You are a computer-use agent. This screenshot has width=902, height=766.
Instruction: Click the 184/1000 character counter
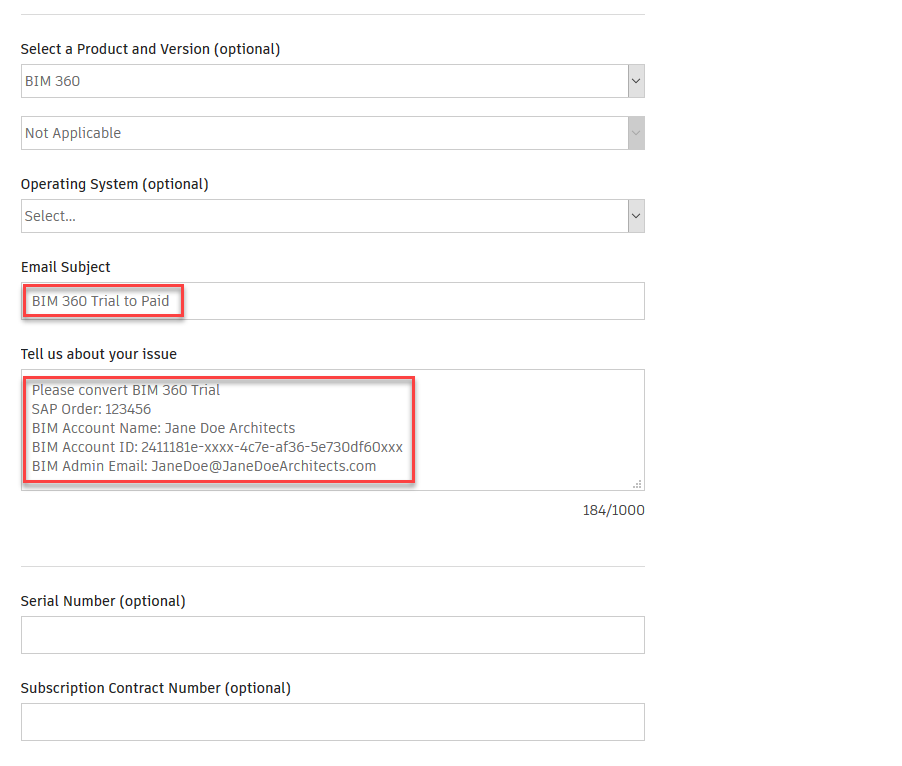point(613,510)
